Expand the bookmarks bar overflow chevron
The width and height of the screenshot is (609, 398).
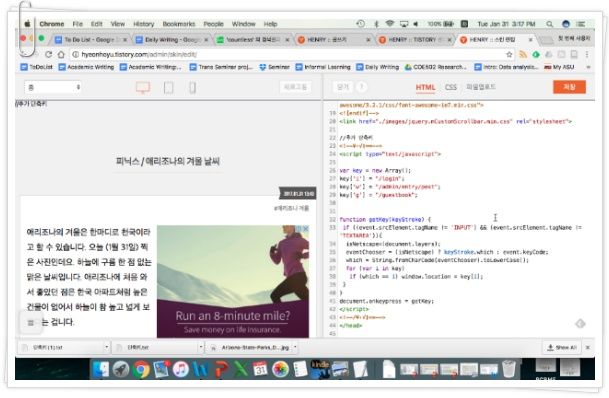588,67
